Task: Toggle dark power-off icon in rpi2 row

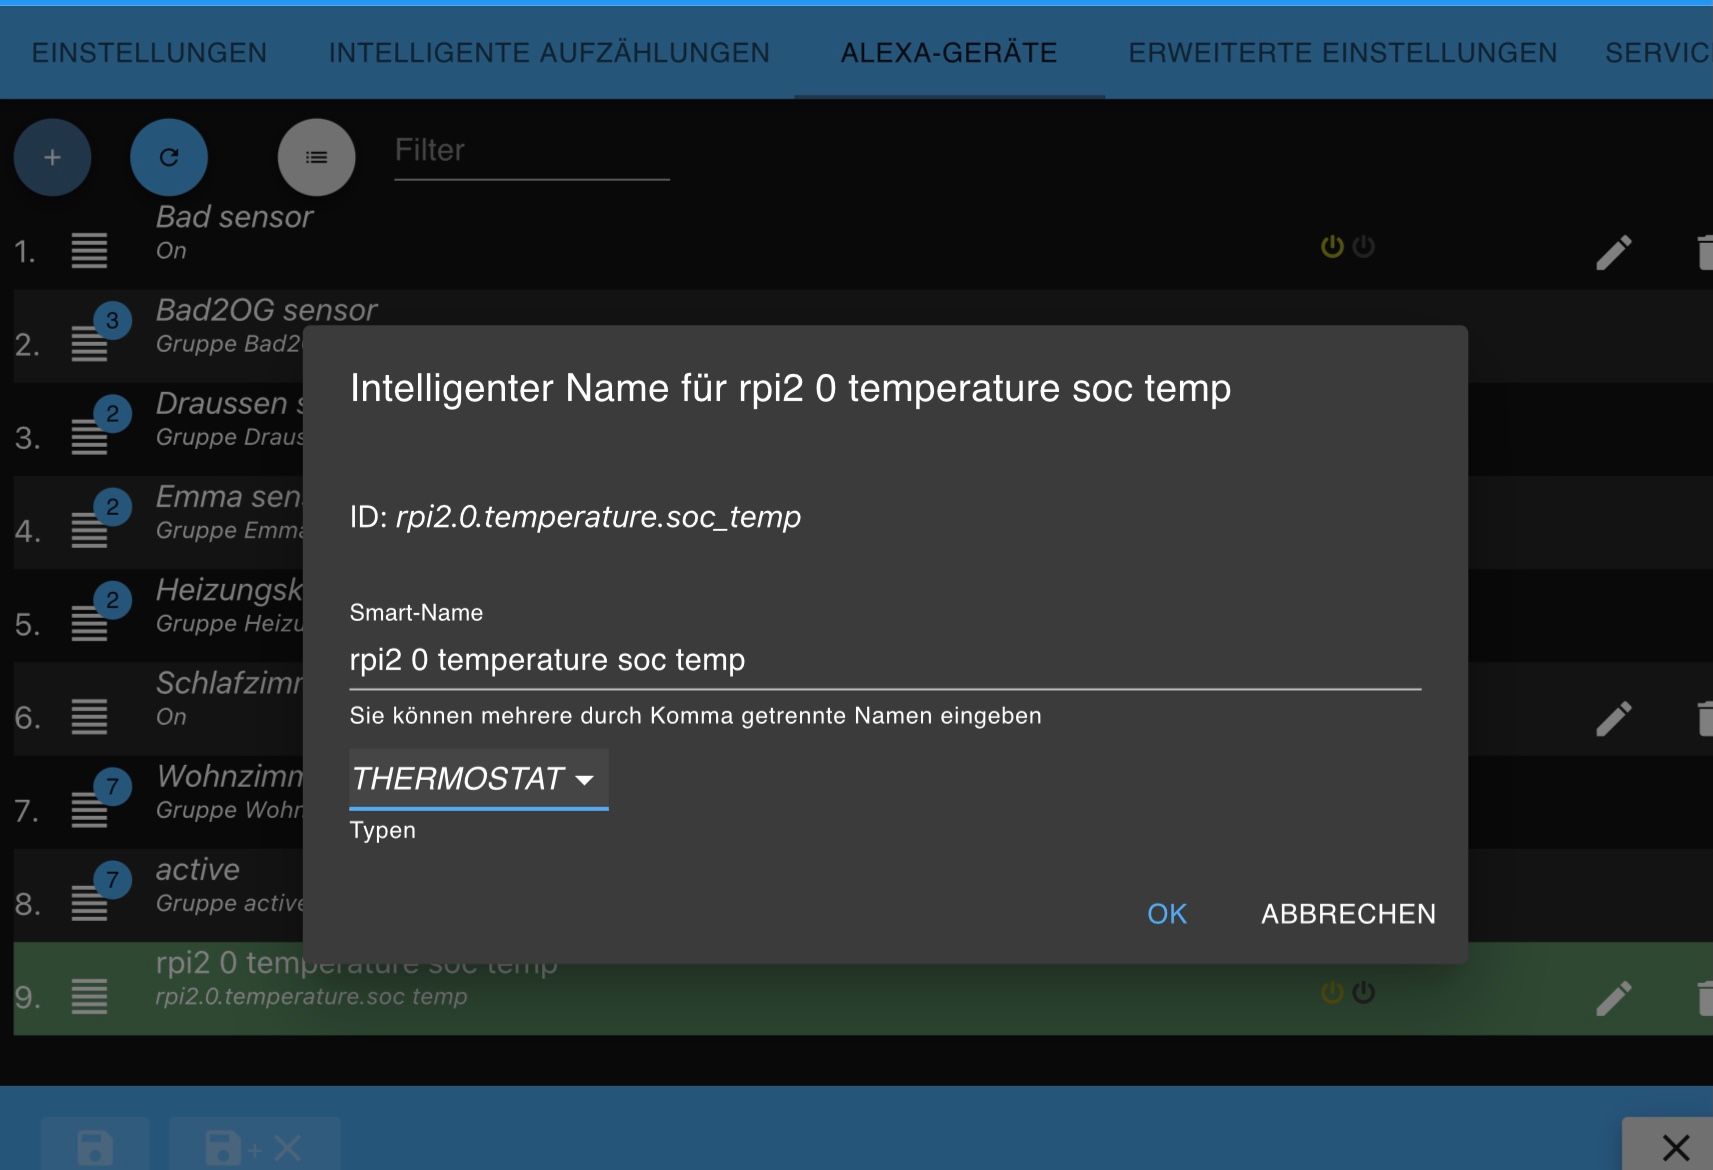Action: pos(1364,992)
